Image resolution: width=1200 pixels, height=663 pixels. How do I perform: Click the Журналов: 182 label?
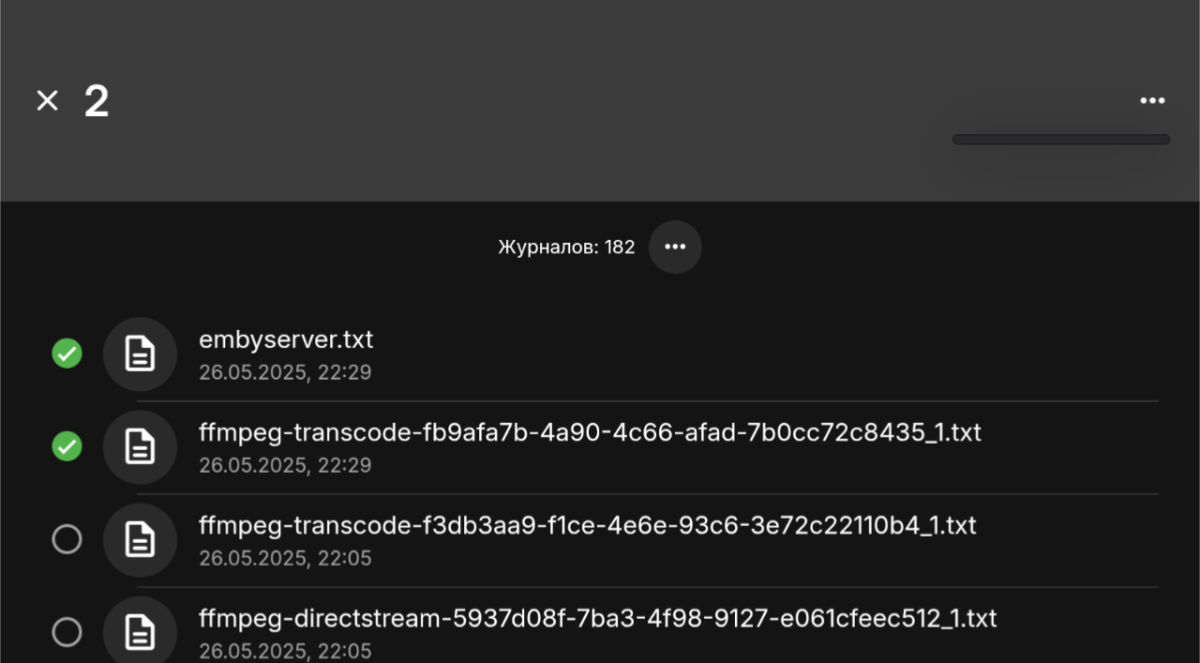point(566,247)
